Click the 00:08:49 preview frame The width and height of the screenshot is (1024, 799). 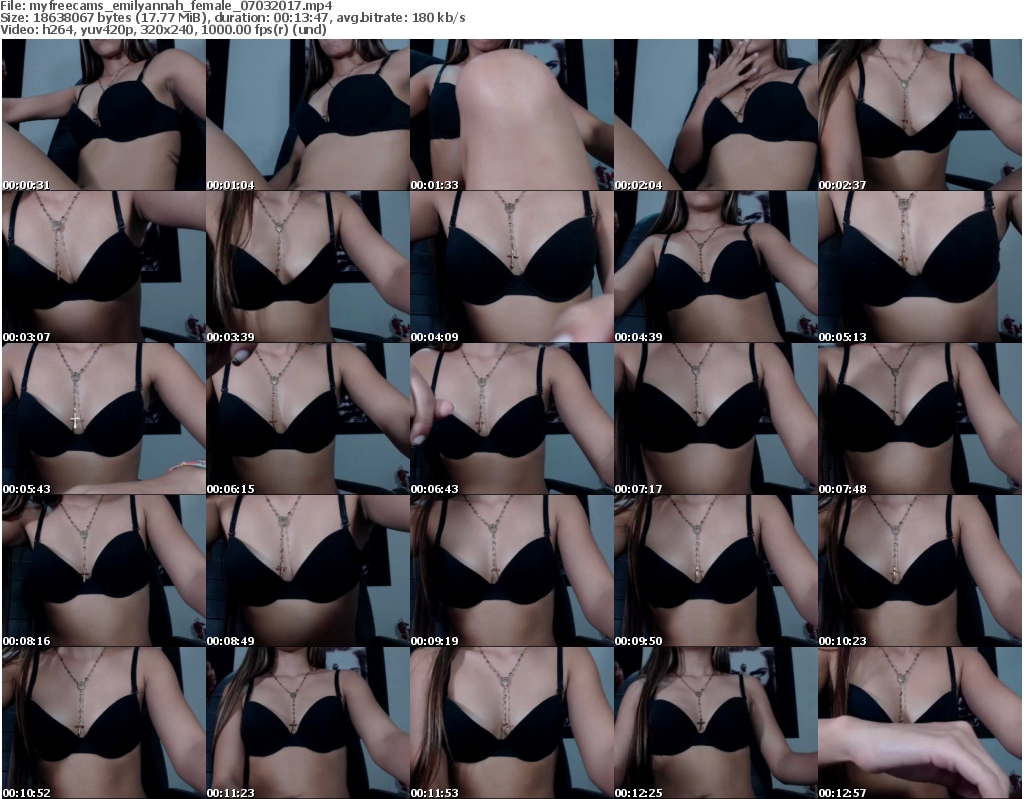point(308,571)
